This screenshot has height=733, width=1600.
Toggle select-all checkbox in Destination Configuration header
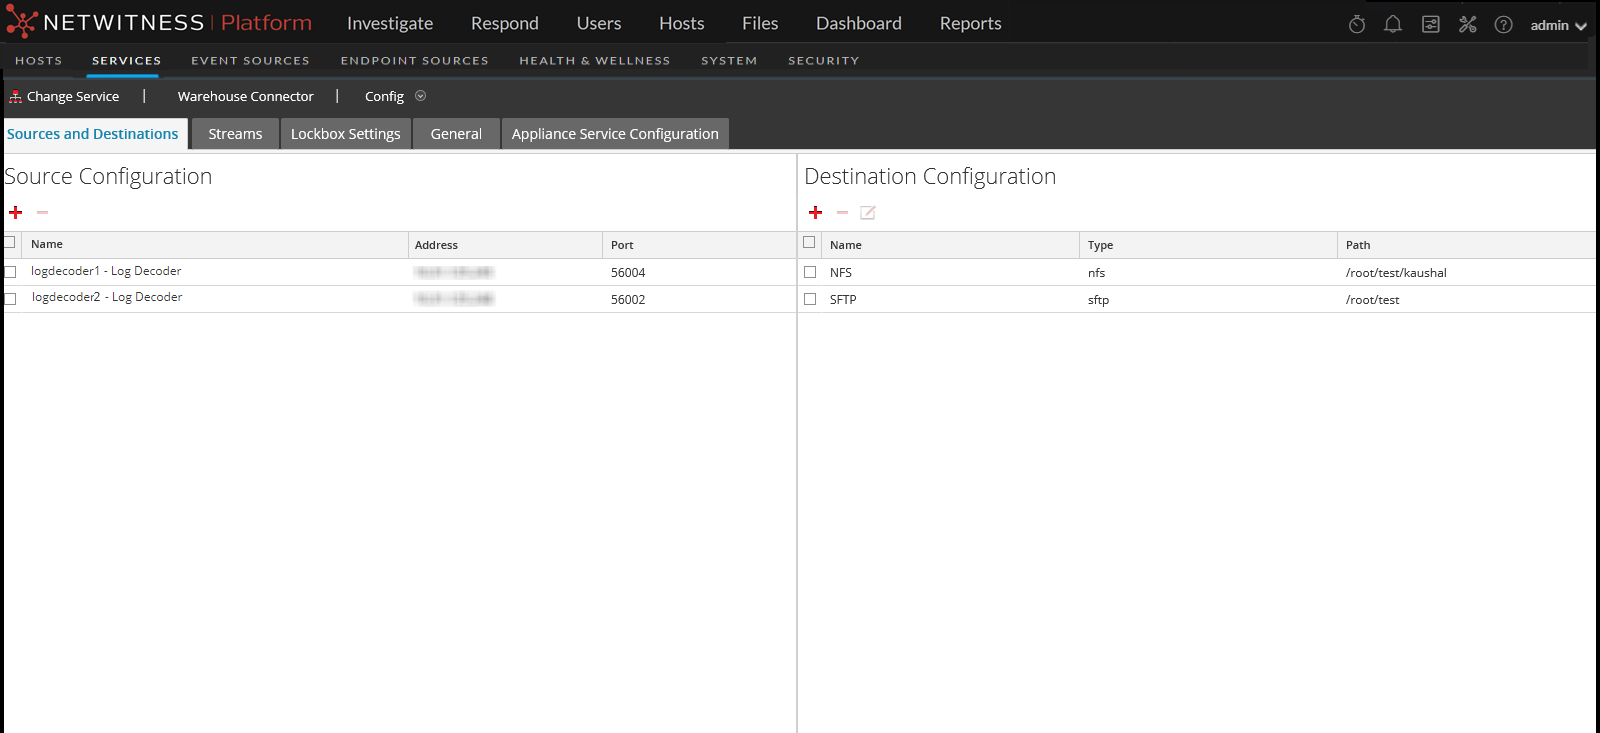point(809,242)
